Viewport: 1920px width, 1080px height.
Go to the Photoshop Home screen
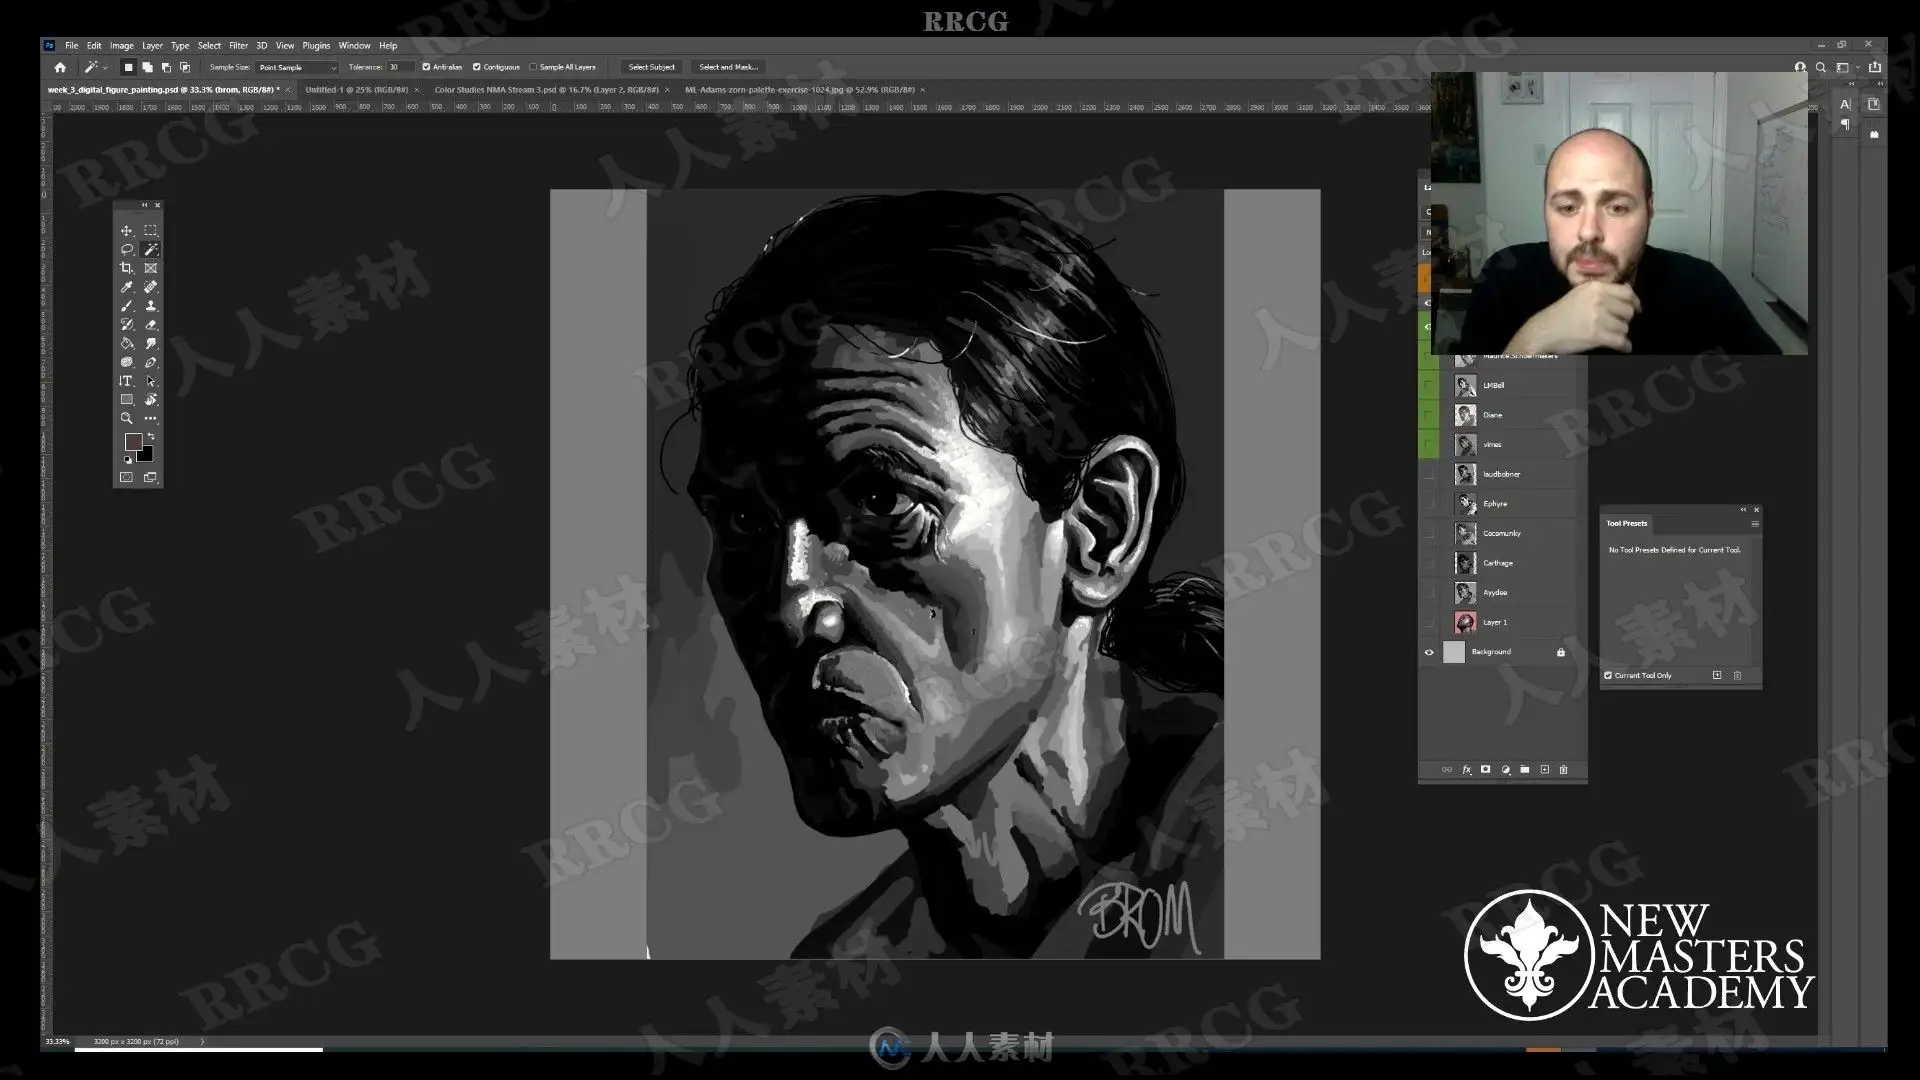click(60, 67)
